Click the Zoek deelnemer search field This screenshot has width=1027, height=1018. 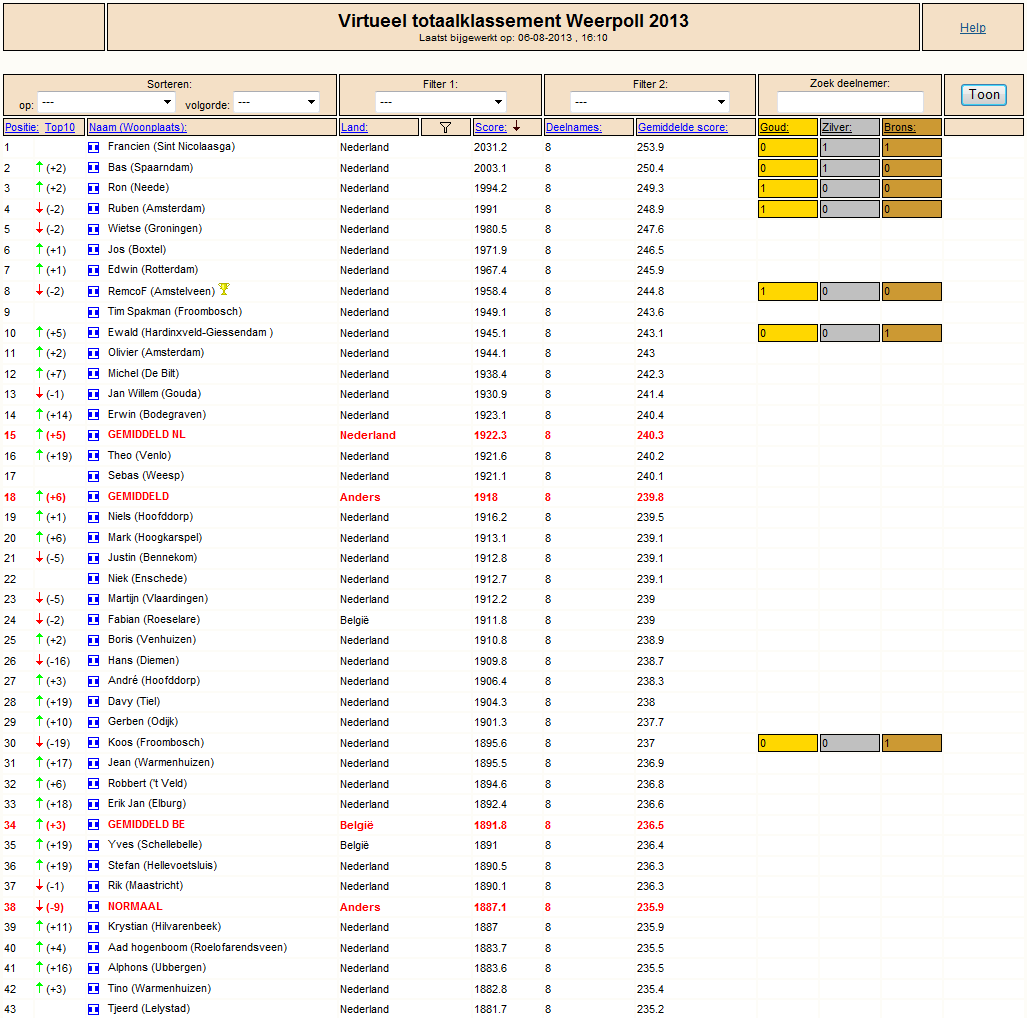point(850,102)
